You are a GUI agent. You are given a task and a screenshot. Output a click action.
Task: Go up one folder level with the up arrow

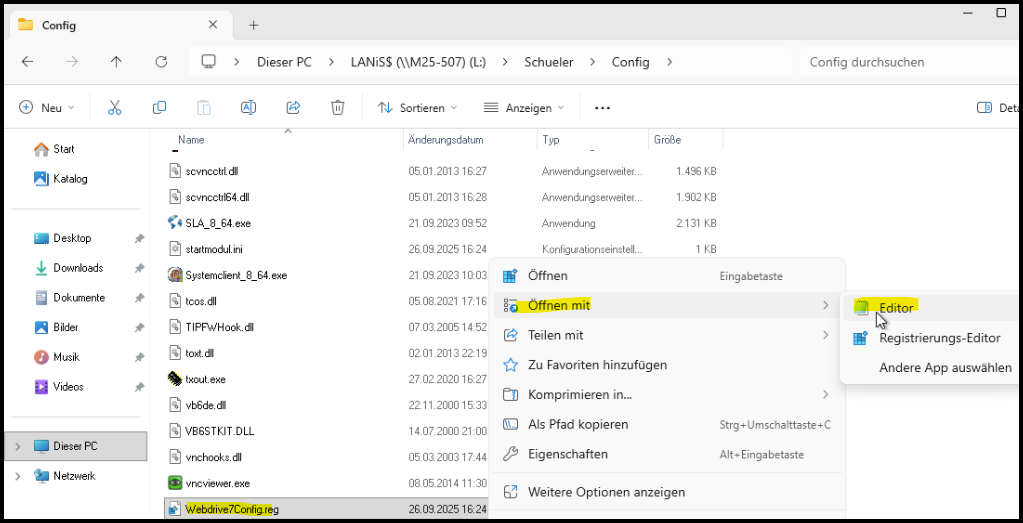coord(116,62)
